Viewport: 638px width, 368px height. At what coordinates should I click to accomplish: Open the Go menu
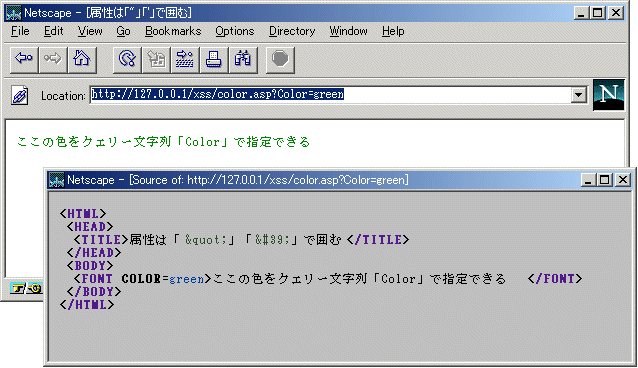[123, 31]
